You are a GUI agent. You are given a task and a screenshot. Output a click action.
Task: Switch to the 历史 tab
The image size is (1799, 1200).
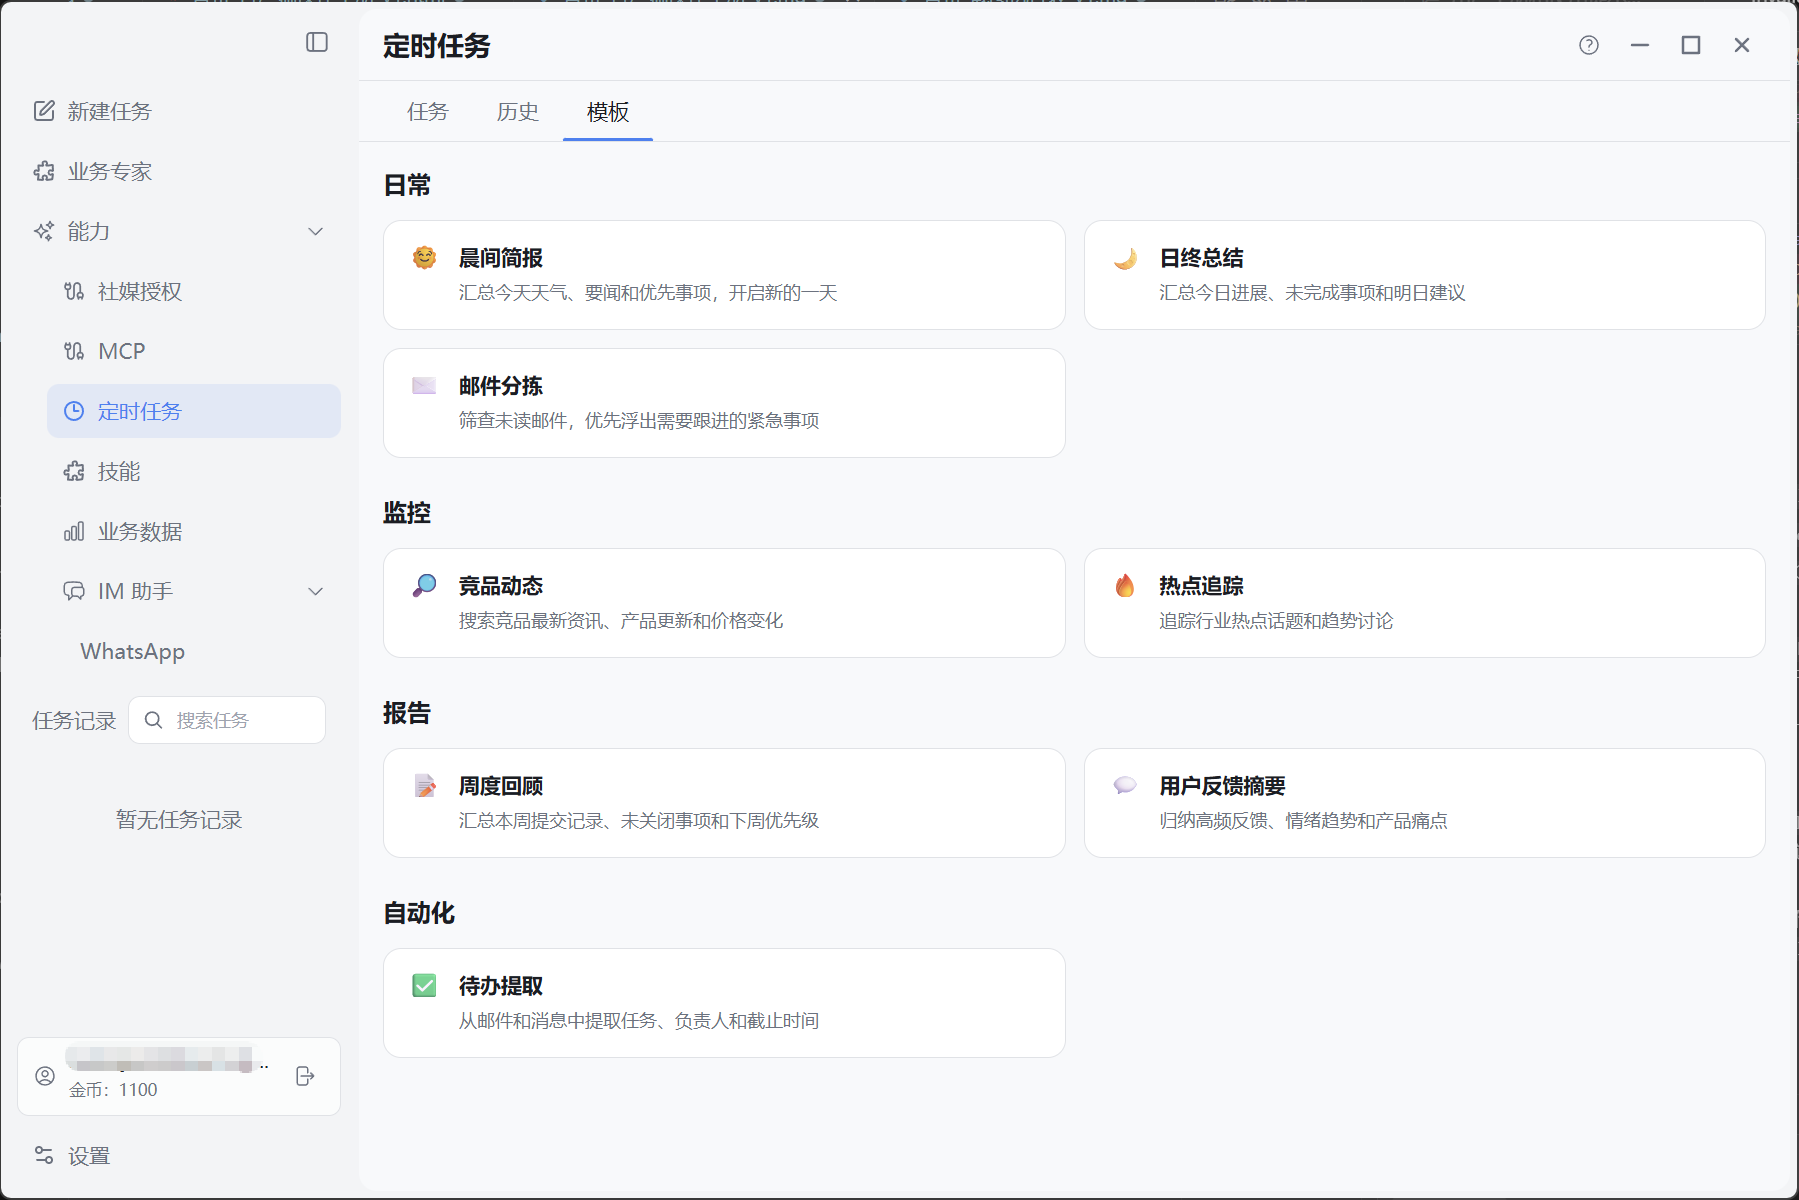518,111
